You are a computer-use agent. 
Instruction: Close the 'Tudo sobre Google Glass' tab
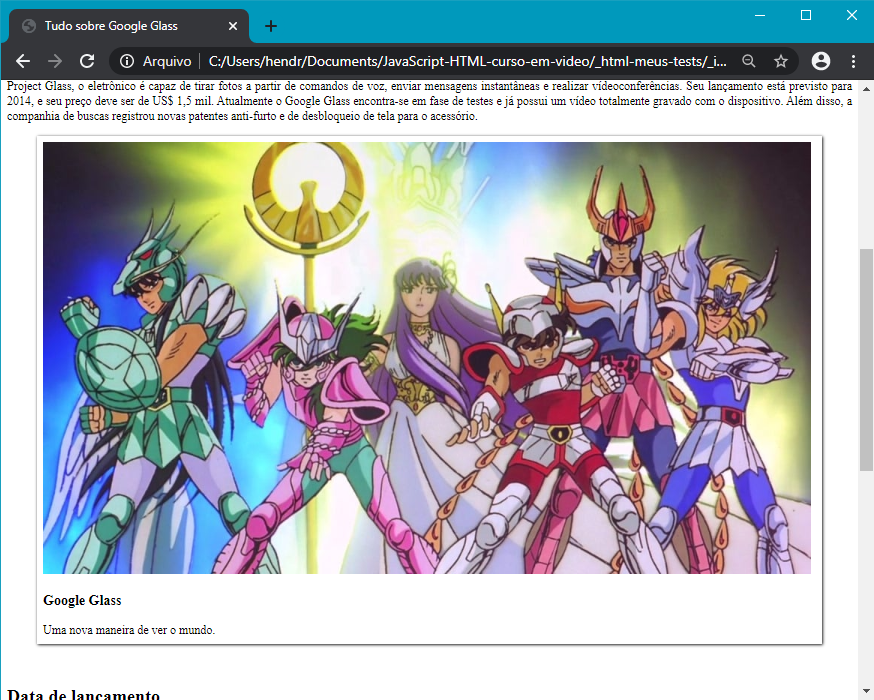[233, 26]
